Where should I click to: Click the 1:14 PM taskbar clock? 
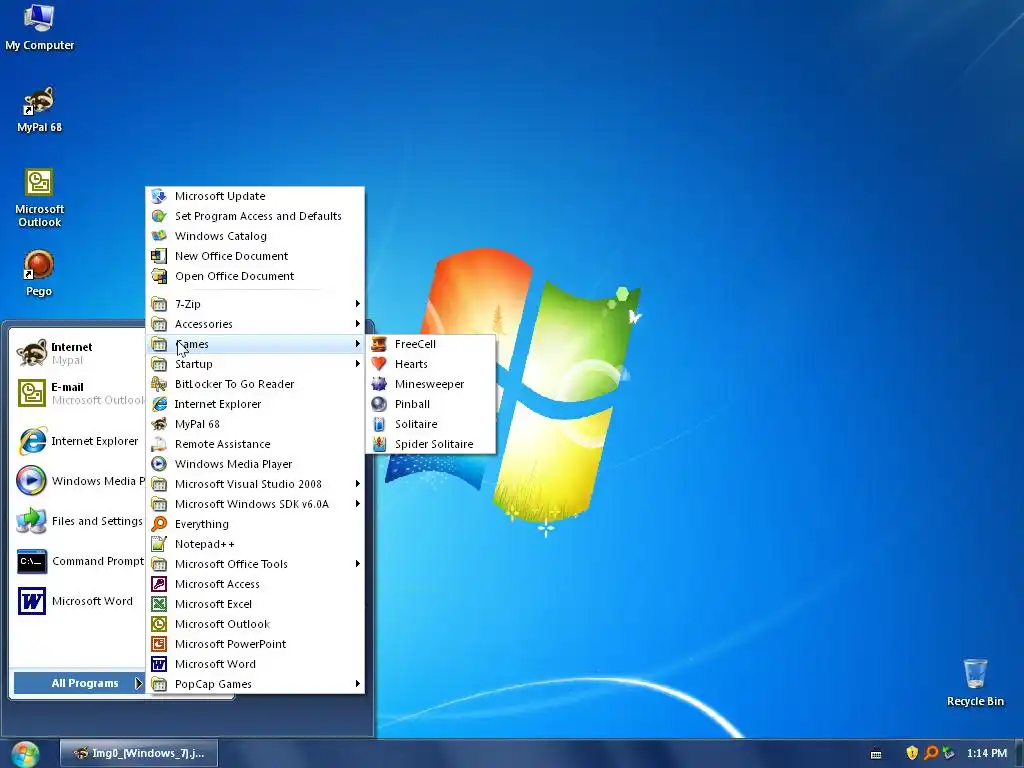click(986, 754)
